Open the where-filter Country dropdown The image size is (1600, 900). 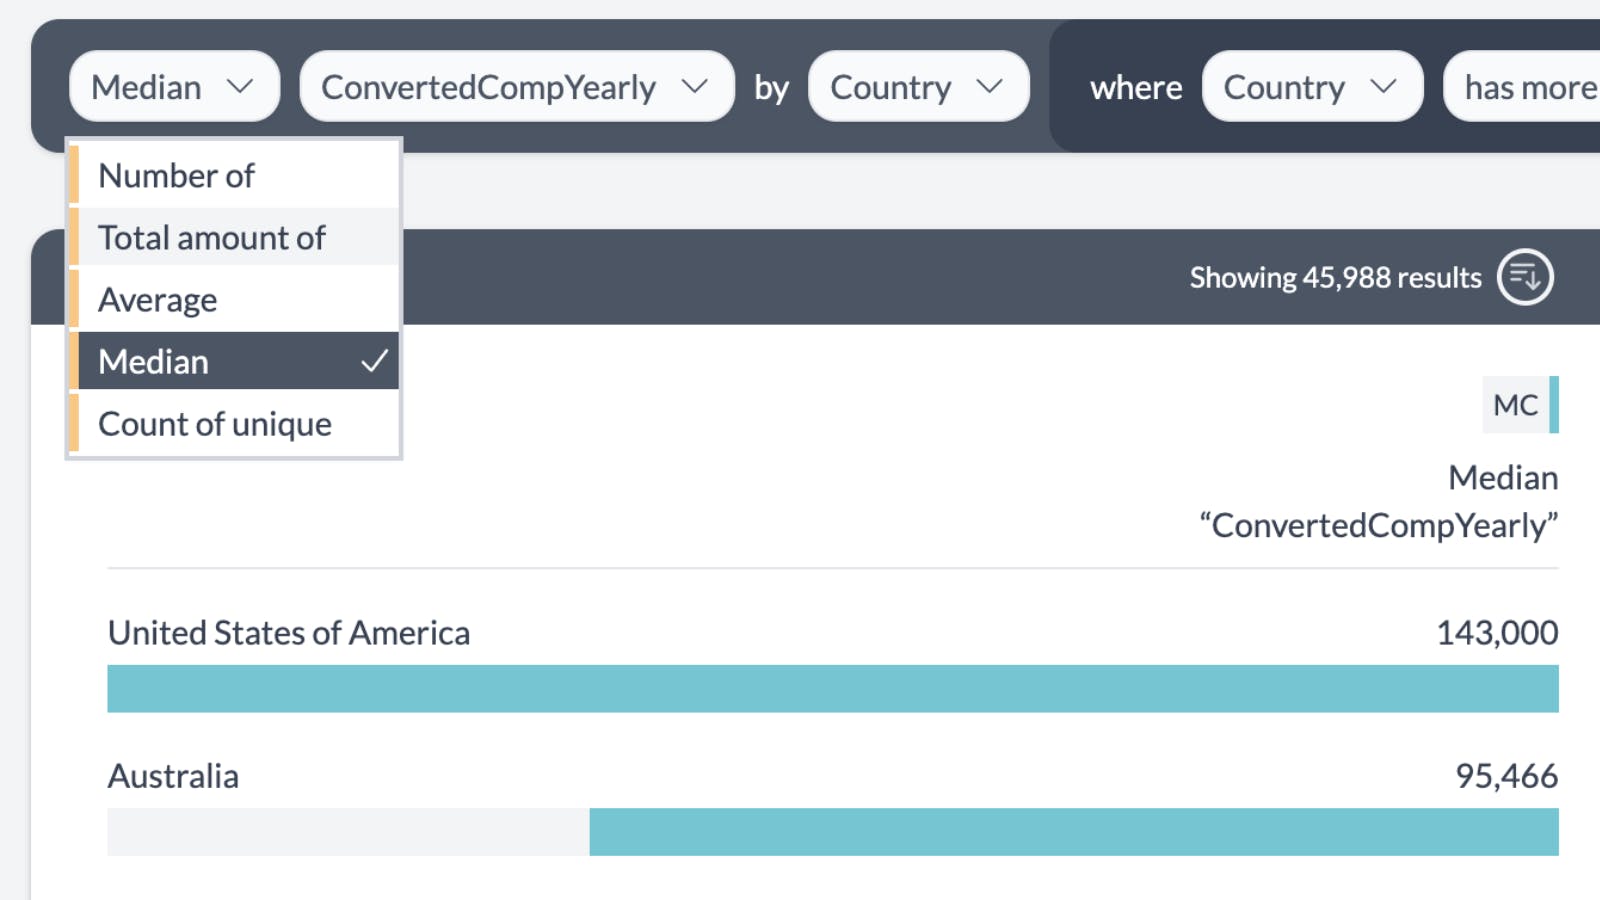click(x=1311, y=87)
